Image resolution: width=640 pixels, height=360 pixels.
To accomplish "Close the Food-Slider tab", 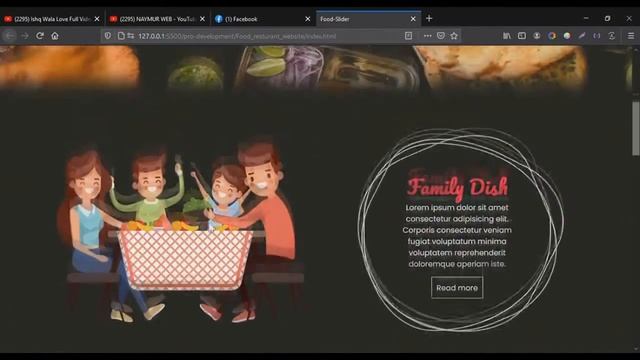I will [413, 19].
